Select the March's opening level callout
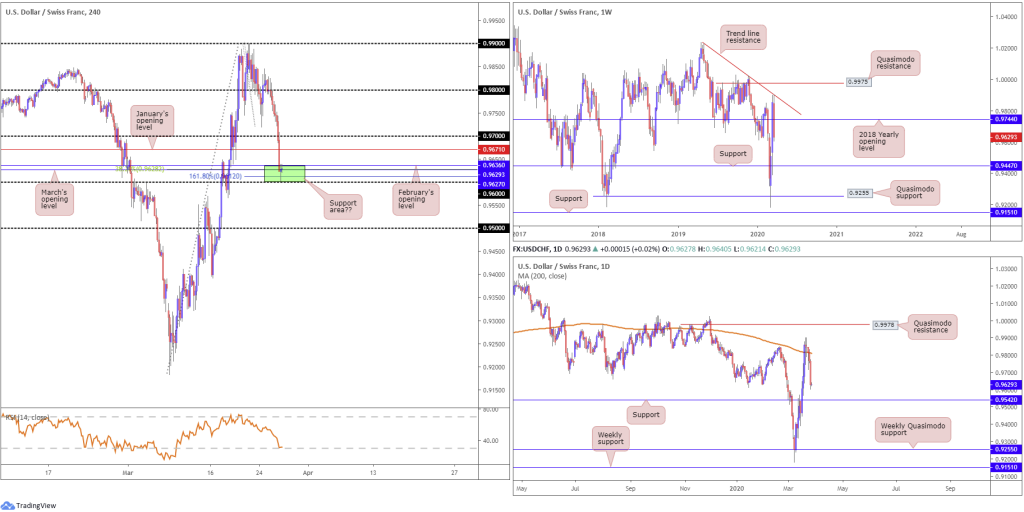 pos(55,197)
